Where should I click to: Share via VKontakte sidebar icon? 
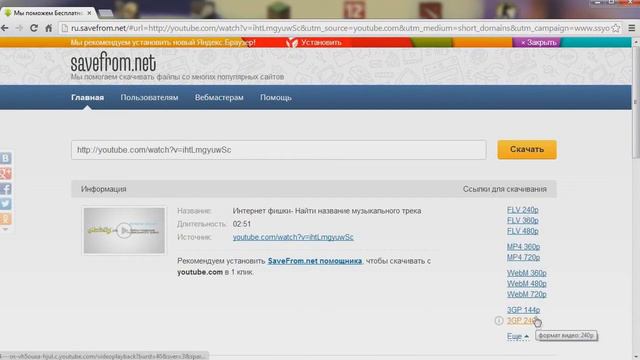(6, 158)
